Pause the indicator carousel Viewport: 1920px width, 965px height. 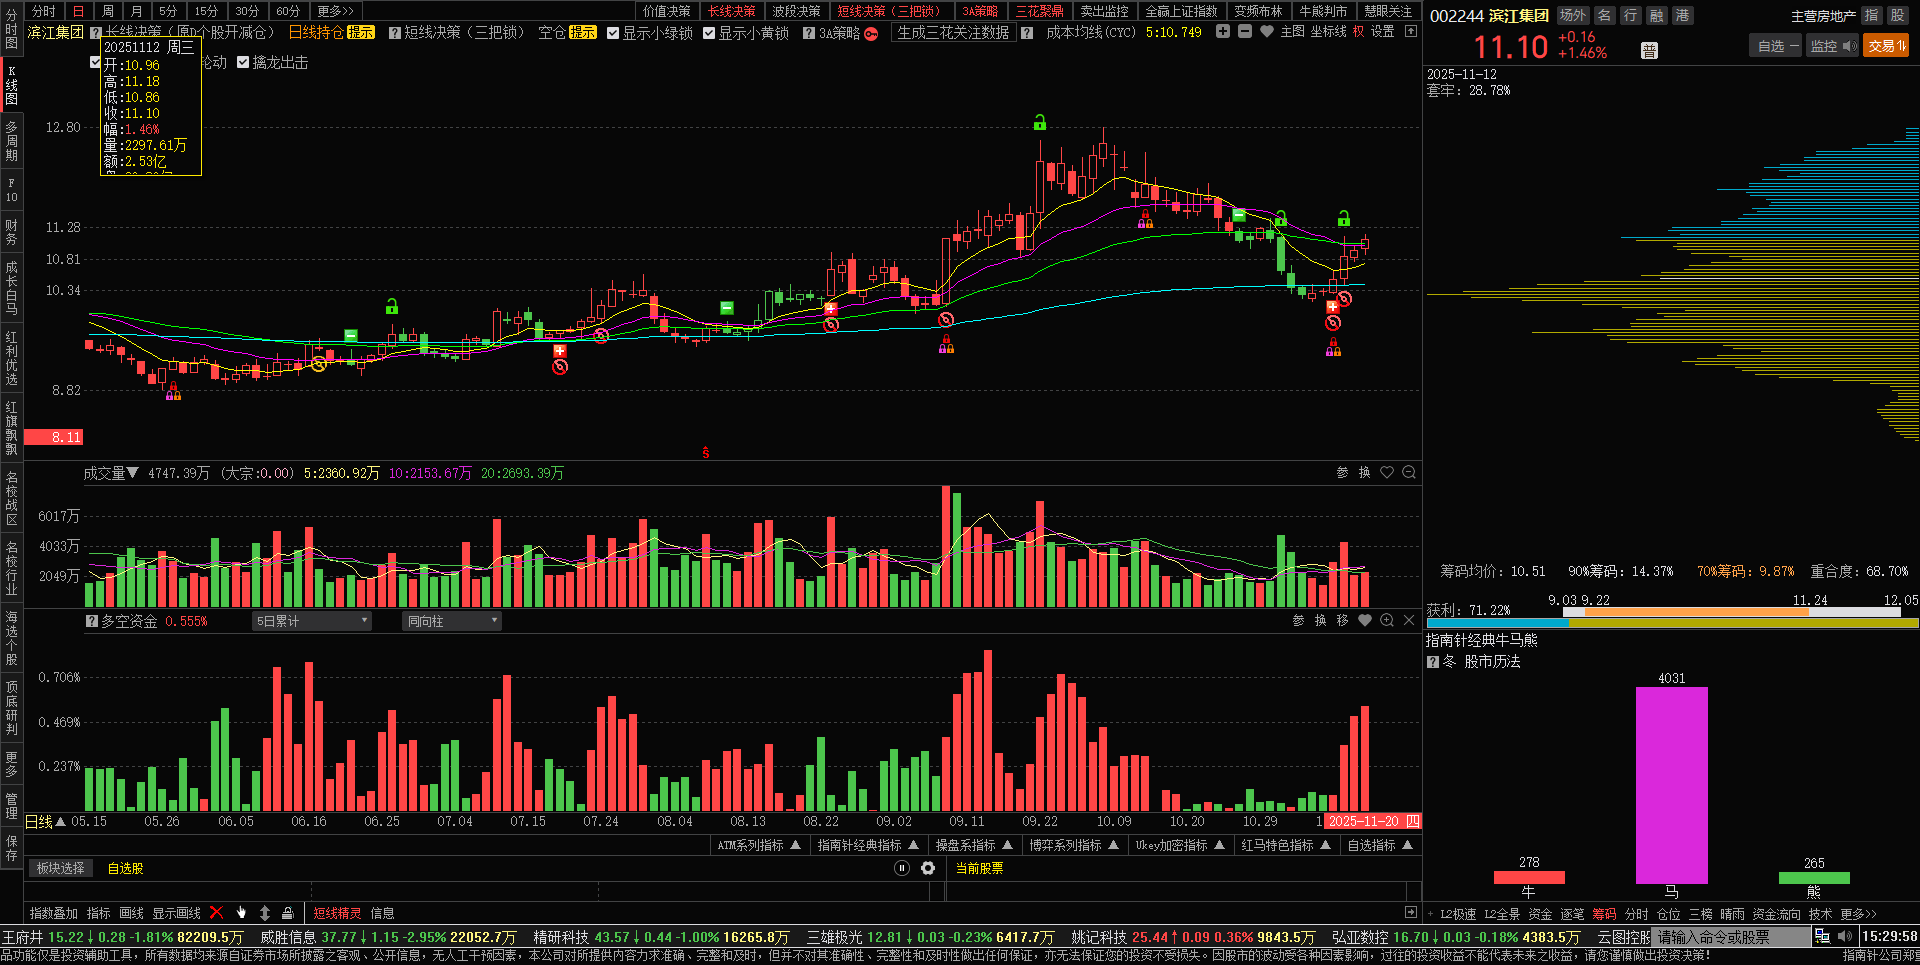click(902, 868)
